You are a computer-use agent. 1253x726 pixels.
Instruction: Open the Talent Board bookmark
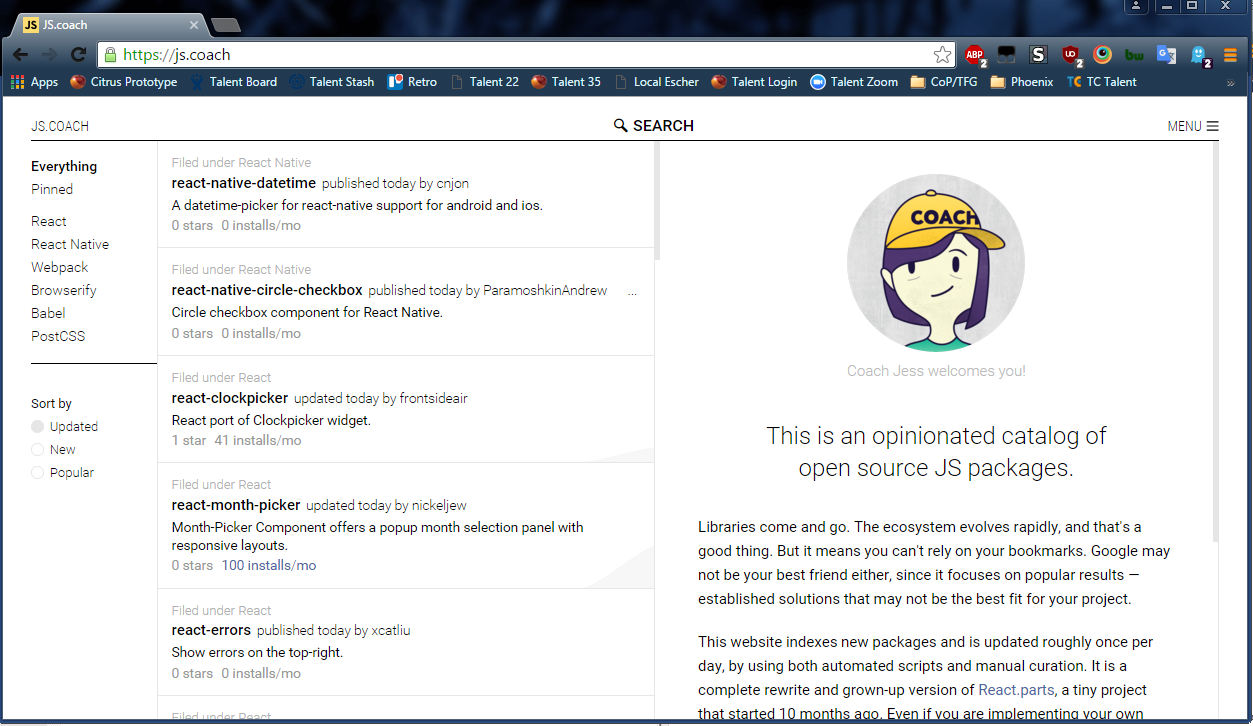click(233, 82)
